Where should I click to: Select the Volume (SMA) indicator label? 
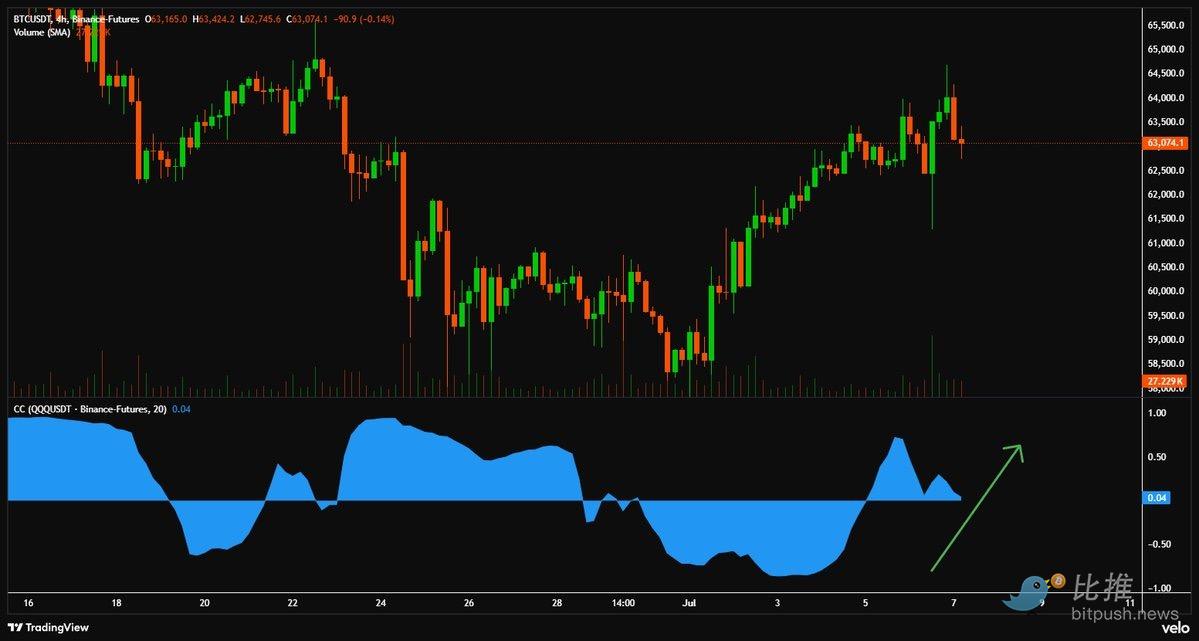(41, 32)
